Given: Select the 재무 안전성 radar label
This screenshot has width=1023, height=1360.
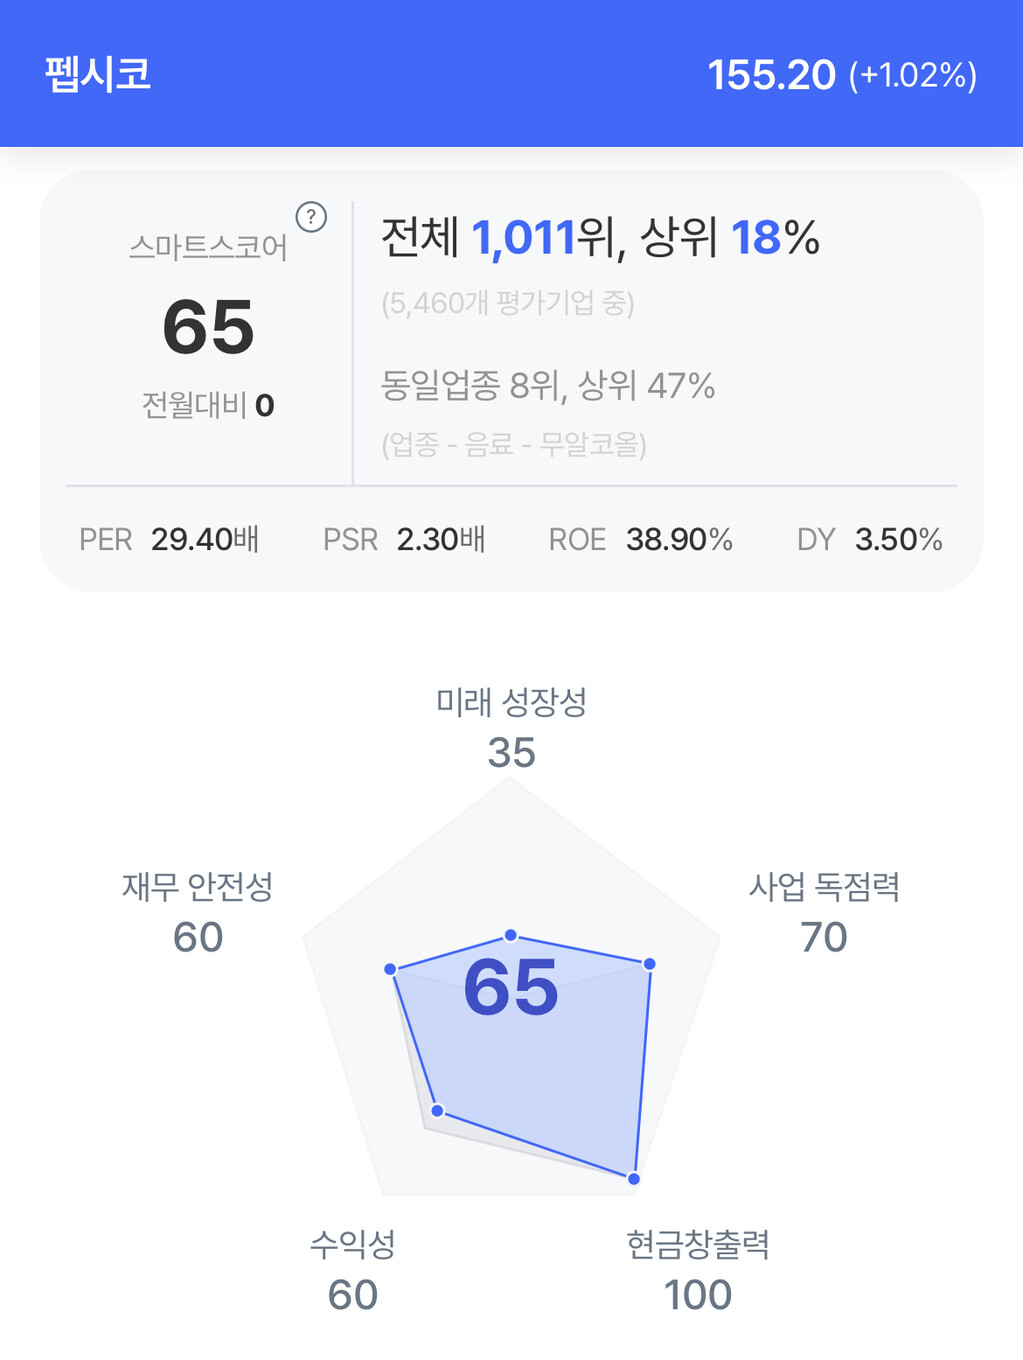Looking at the screenshot, I should tap(197, 886).
